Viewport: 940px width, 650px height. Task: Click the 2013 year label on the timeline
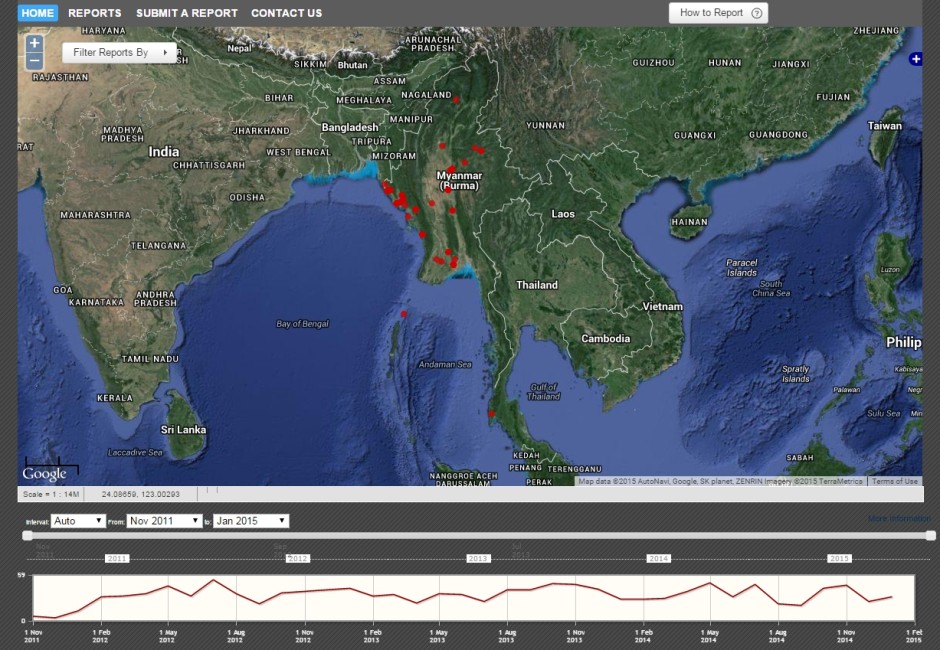click(x=479, y=558)
